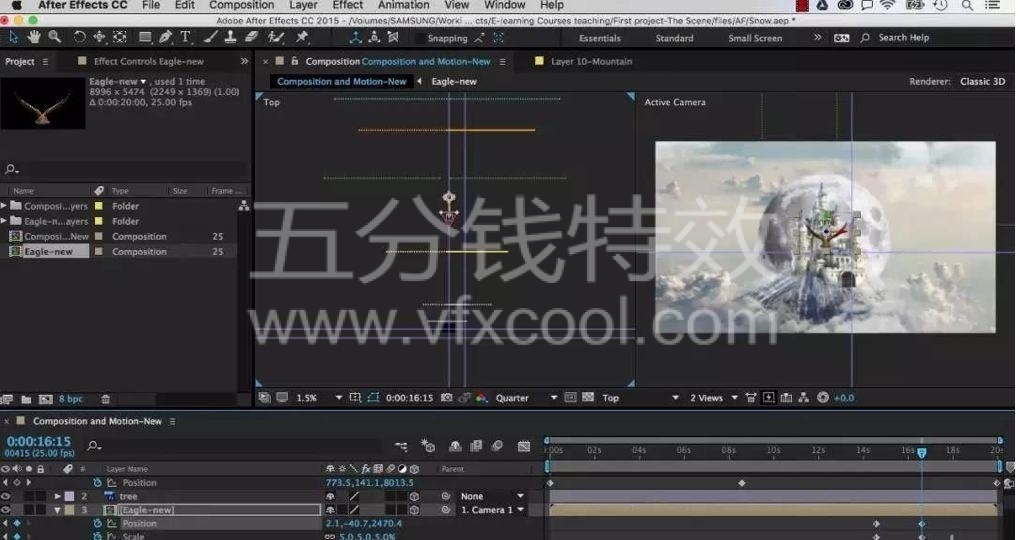Open the Graph Editor in timeline
Viewport: 1020px width, 540px height.
tap(524, 446)
